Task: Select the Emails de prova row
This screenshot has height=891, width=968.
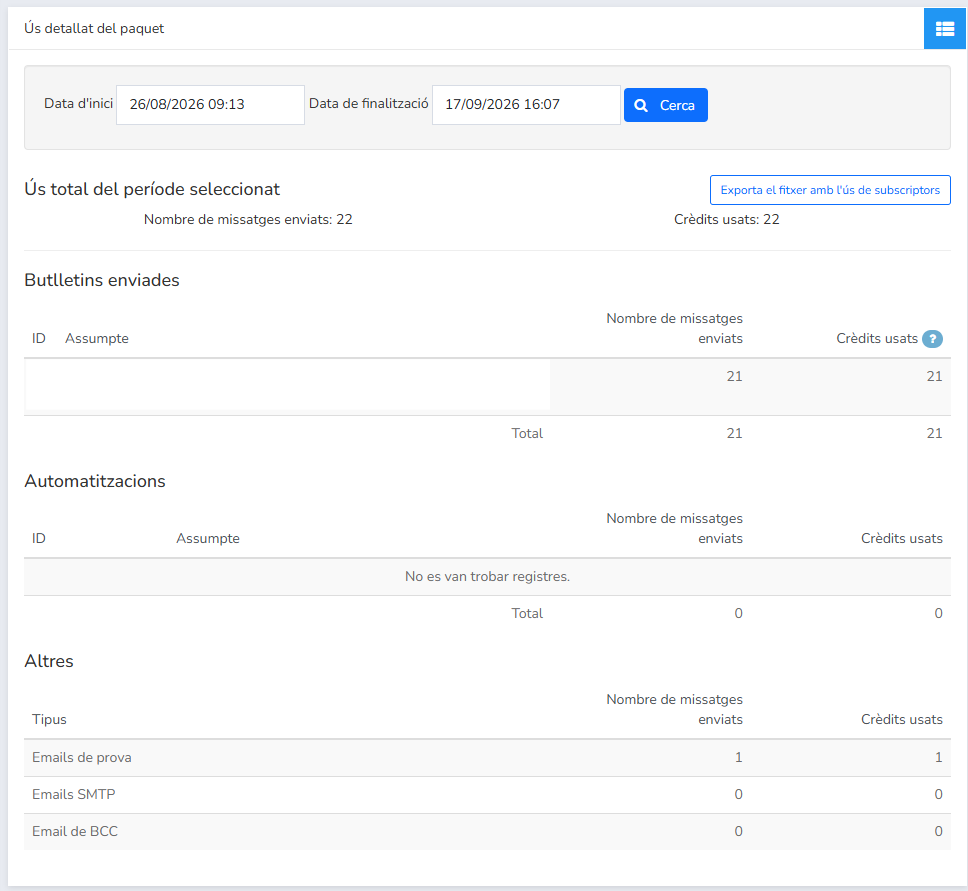Action: click(x=487, y=758)
